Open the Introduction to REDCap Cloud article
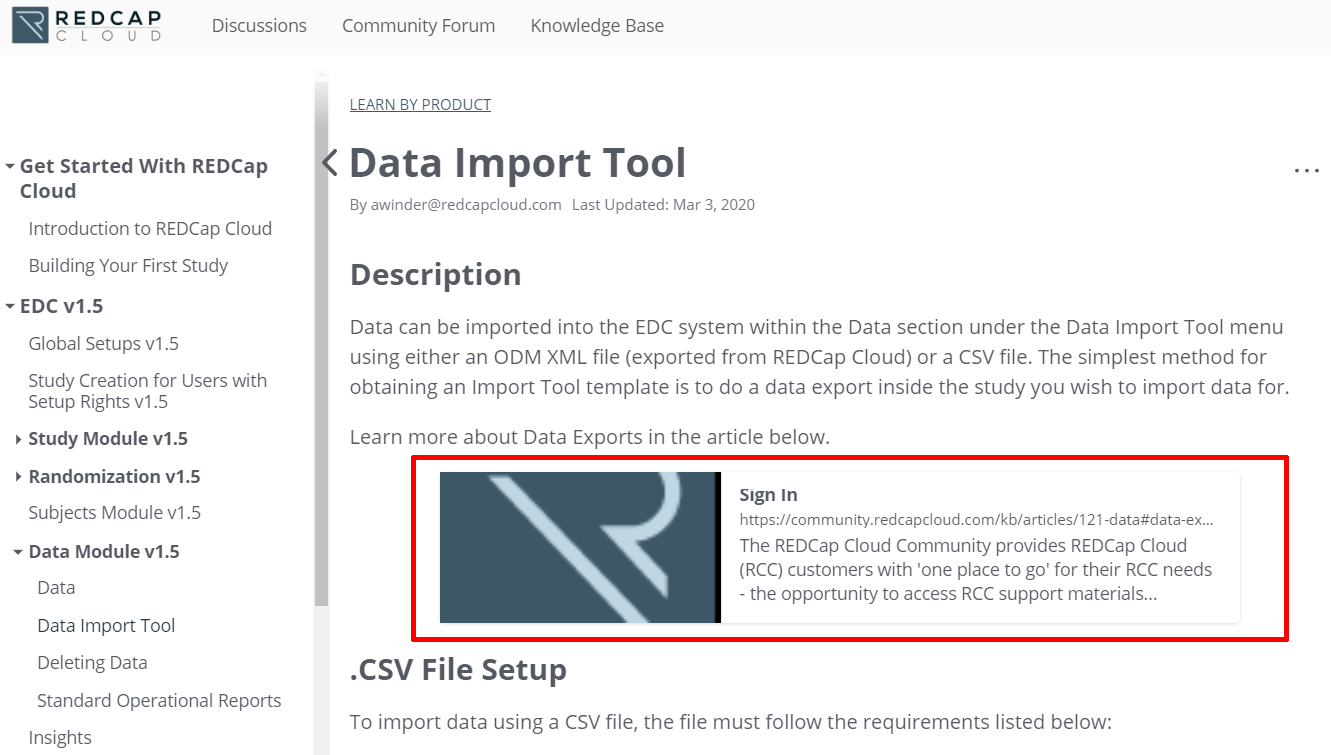Image resolution: width=1331 pixels, height=755 pixels. (150, 229)
